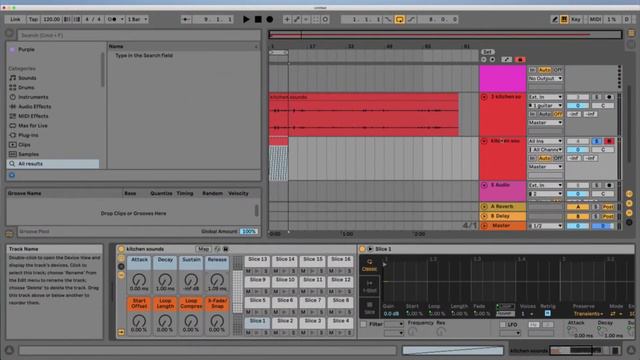Viewport: 640px width, 360px height.
Task: Set kitchen sounds track monitor to Off
Action: click(x=558, y=114)
